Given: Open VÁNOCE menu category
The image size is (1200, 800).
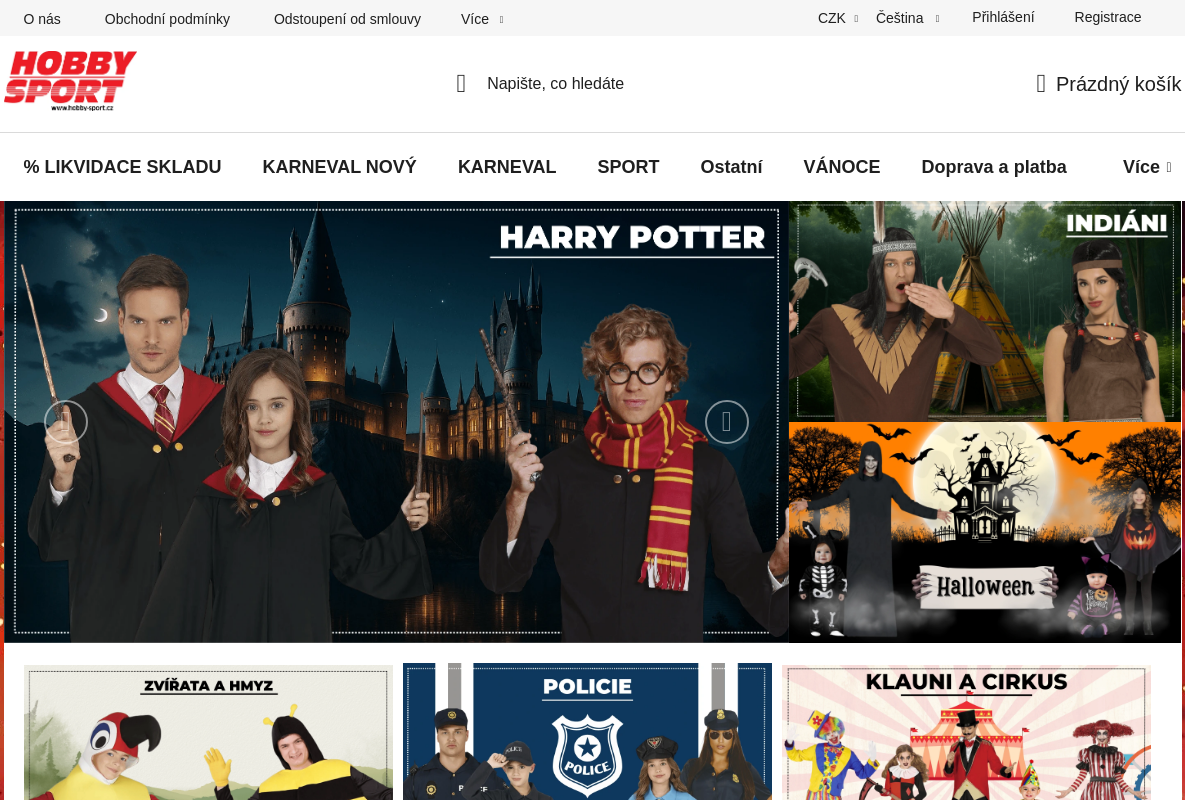Looking at the screenshot, I should [842, 167].
